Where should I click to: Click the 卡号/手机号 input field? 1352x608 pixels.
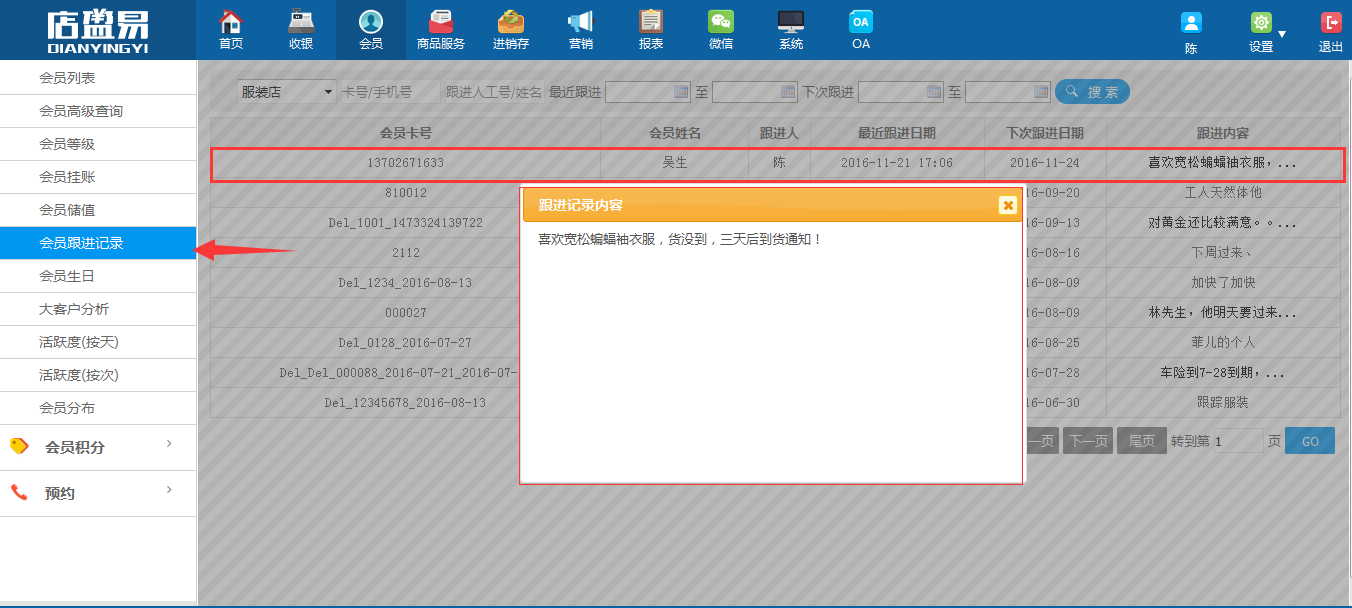(390, 92)
